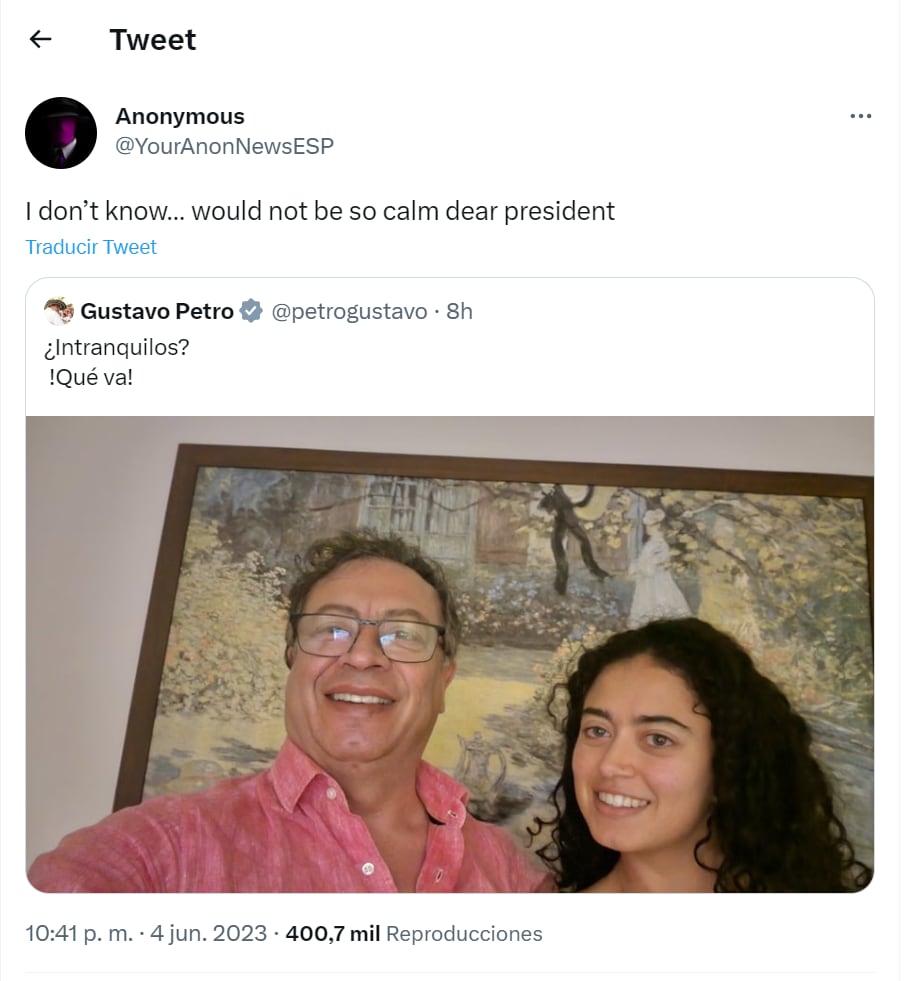This screenshot has height=981, width=922.
Task: Click the 4 jun. 2023 date
Action: 208,934
